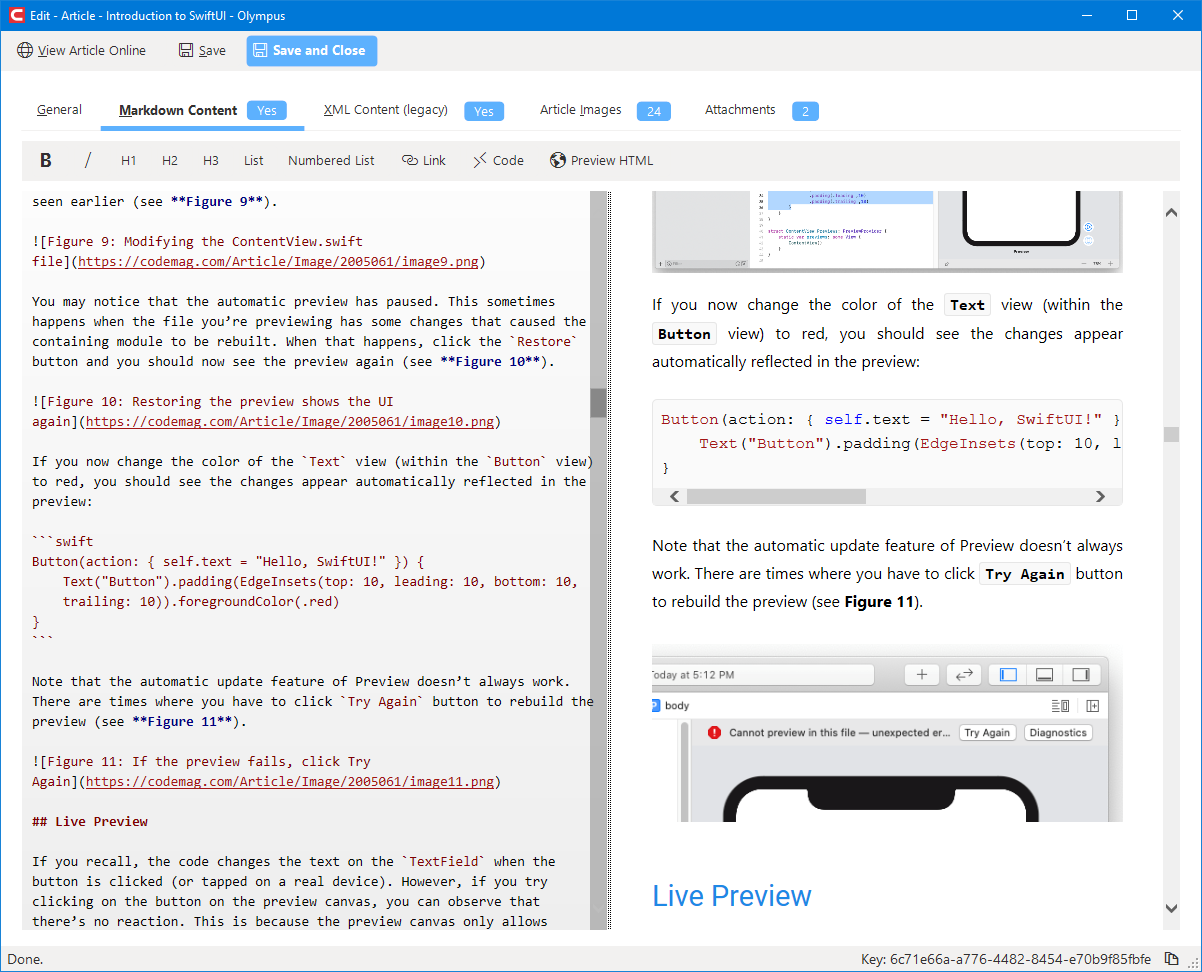Click the image11.png URL in markdown editor

tap(289, 782)
